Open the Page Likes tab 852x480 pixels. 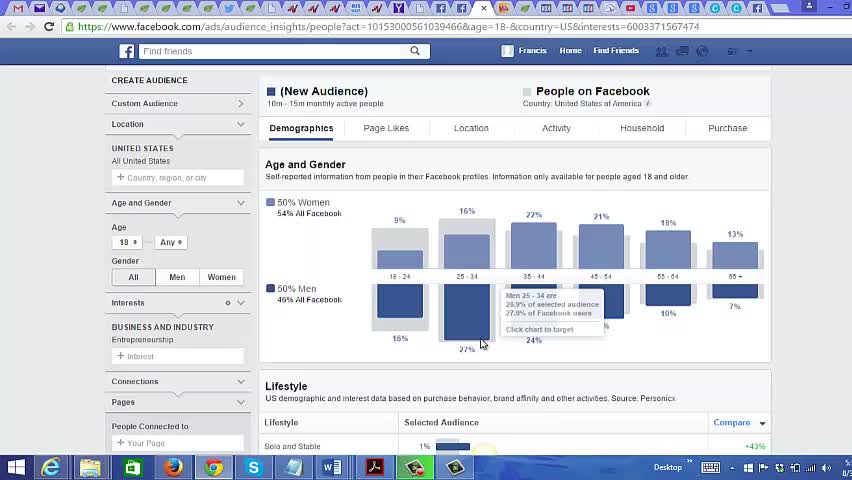[x=386, y=128]
